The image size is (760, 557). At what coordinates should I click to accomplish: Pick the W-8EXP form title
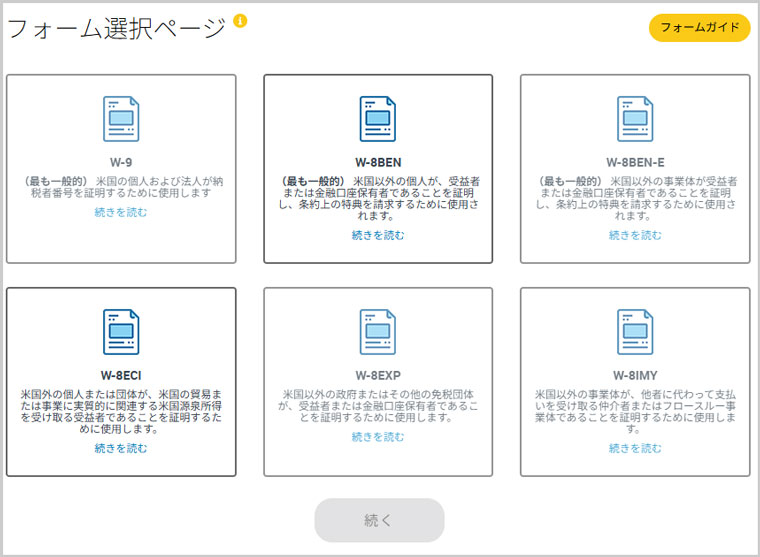pyautogui.click(x=378, y=374)
